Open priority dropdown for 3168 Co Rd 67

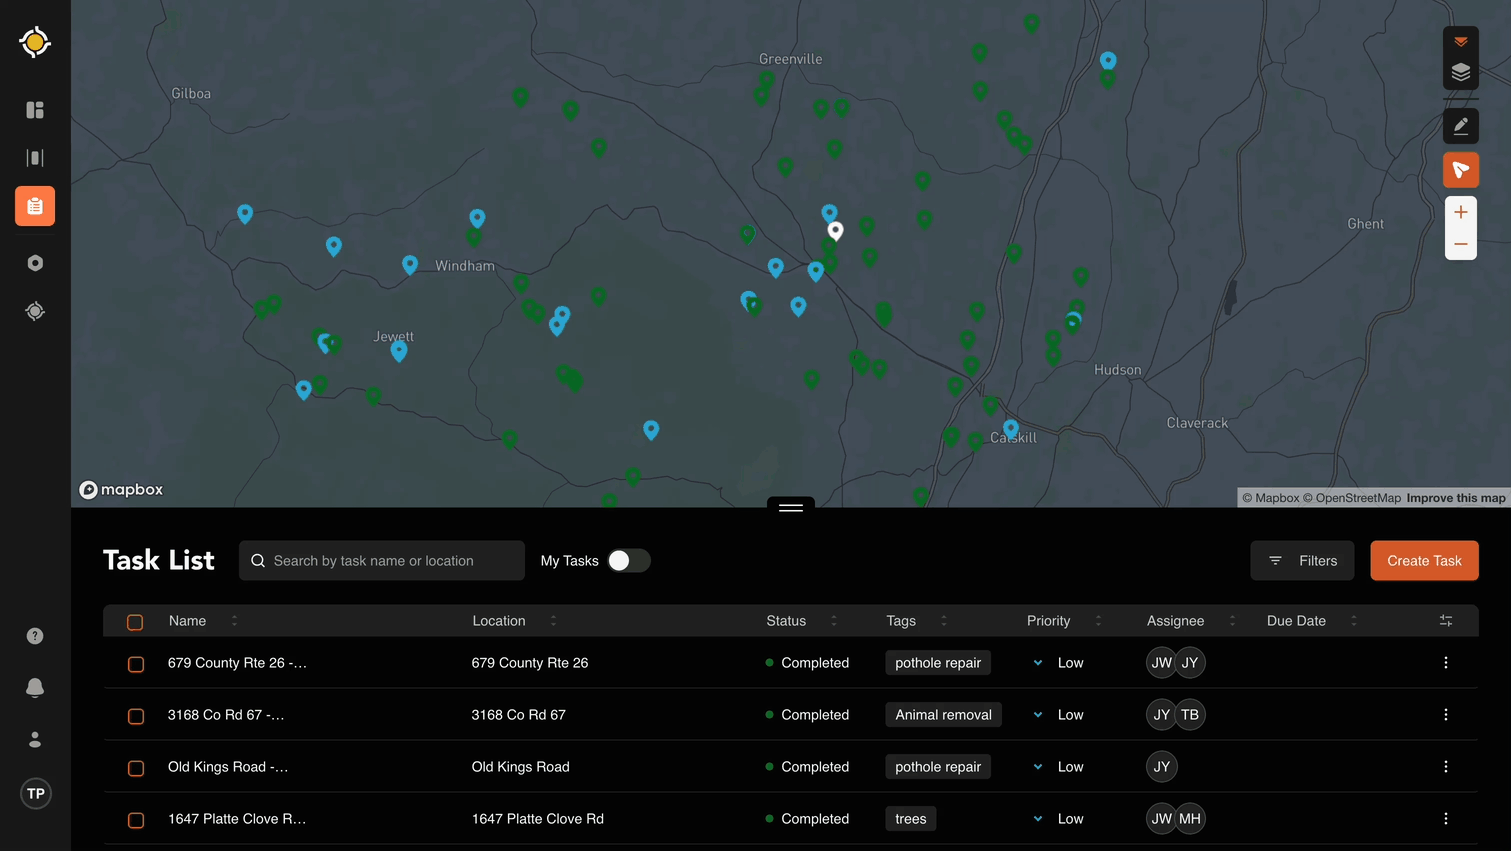[x=1038, y=715]
